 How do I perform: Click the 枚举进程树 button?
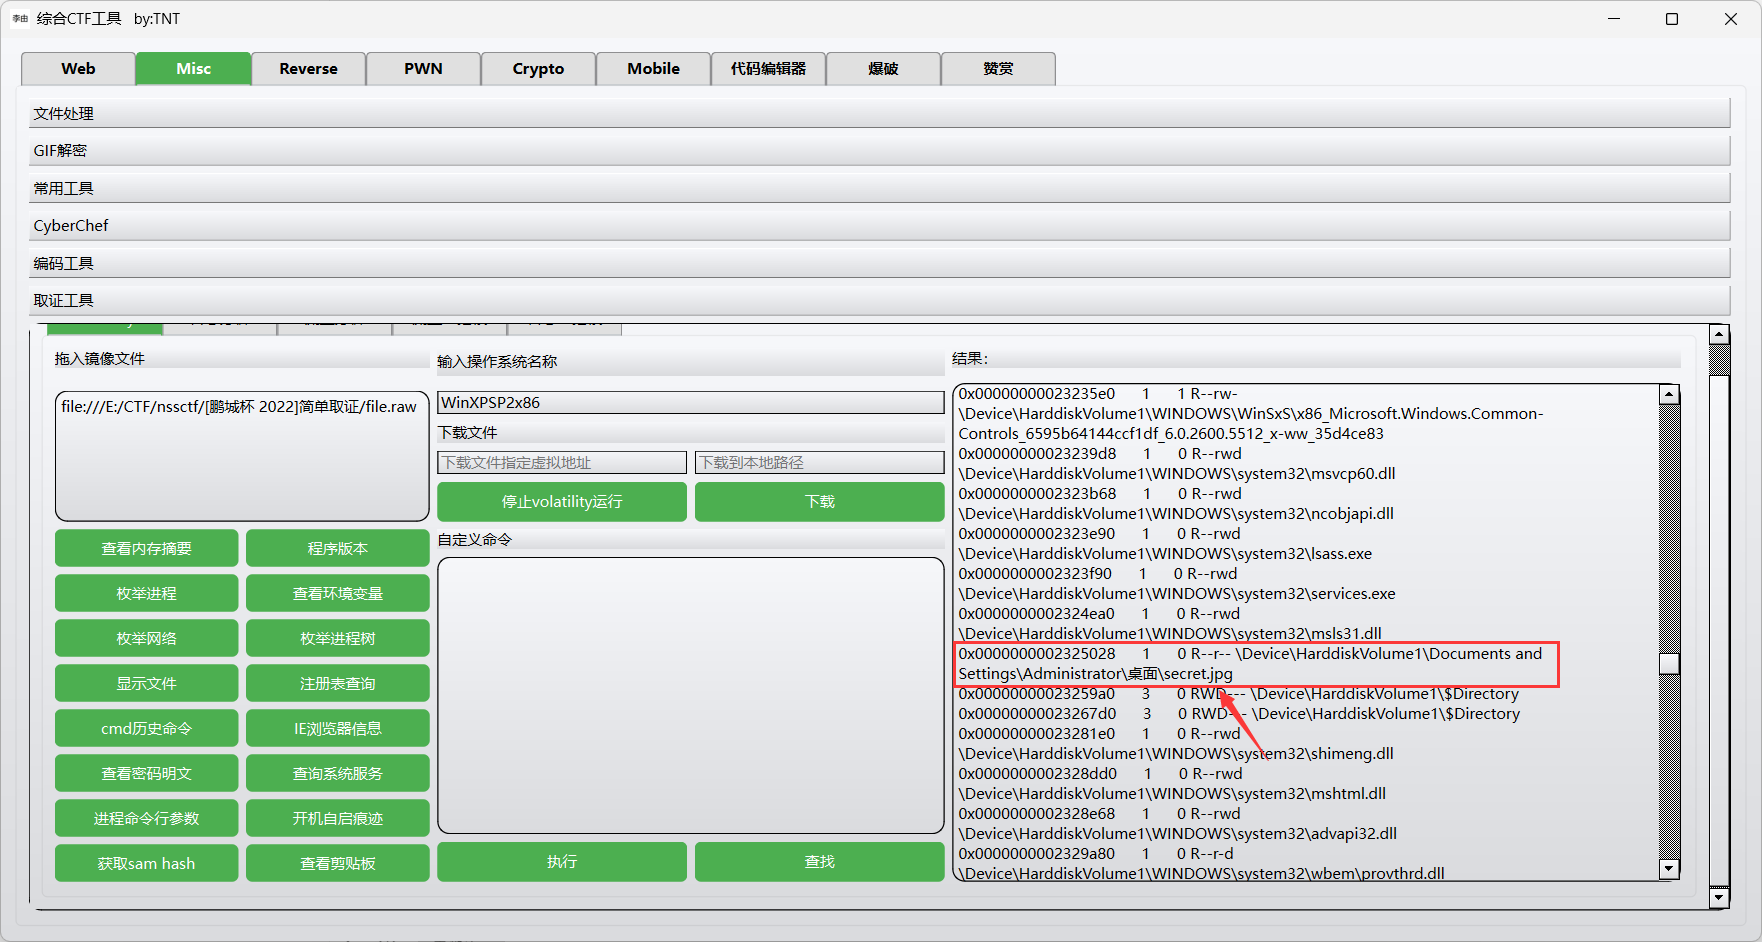[338, 638]
